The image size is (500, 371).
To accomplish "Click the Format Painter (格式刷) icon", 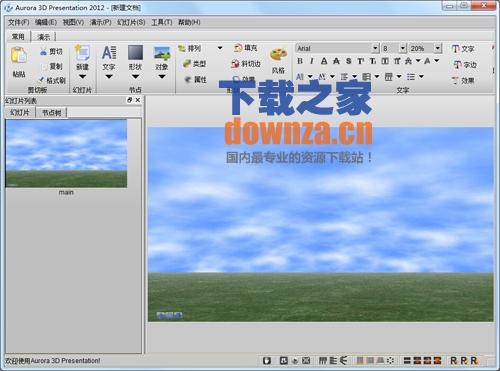I will click(x=42, y=80).
